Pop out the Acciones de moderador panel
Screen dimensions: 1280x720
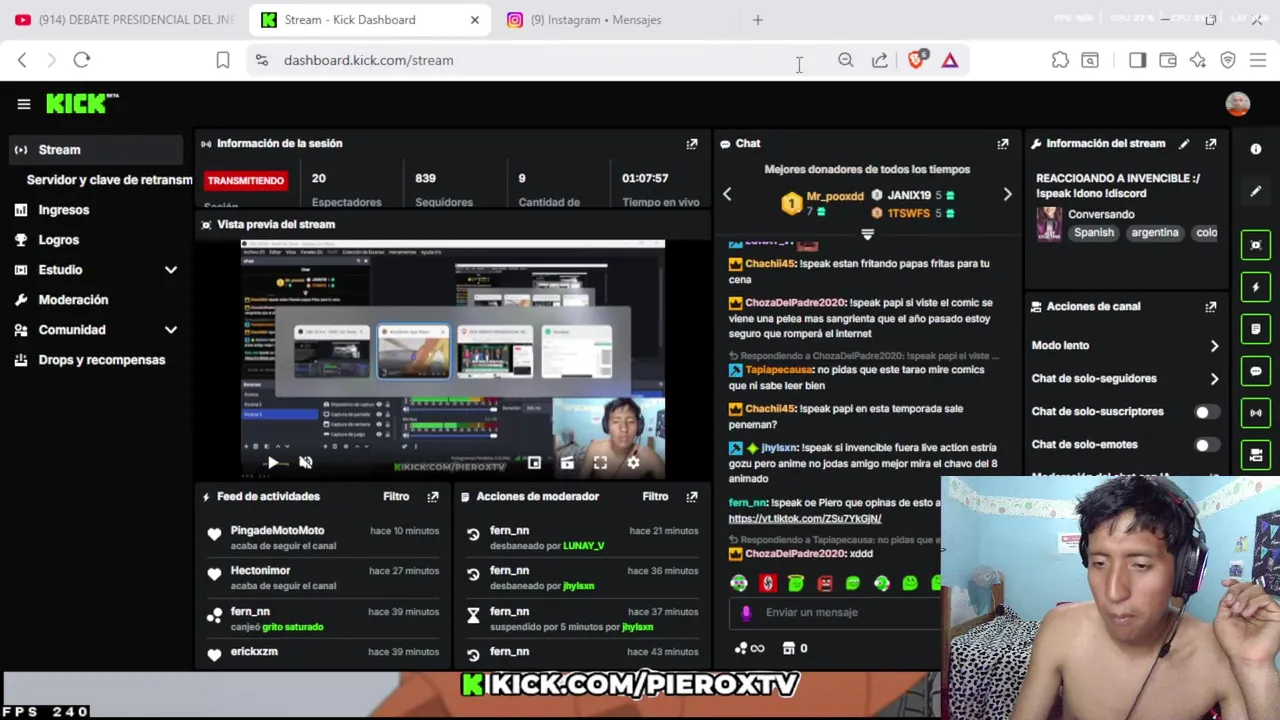(692, 497)
